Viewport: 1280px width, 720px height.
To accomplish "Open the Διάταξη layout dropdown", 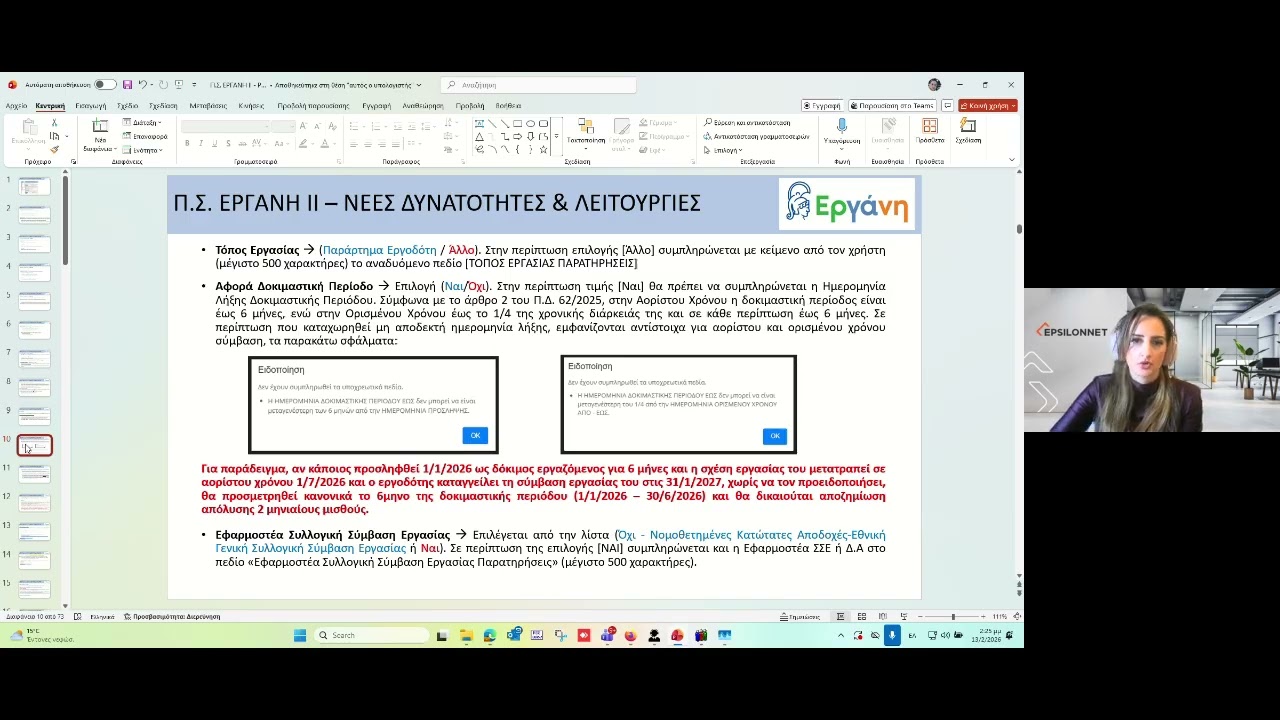I will (x=142, y=123).
